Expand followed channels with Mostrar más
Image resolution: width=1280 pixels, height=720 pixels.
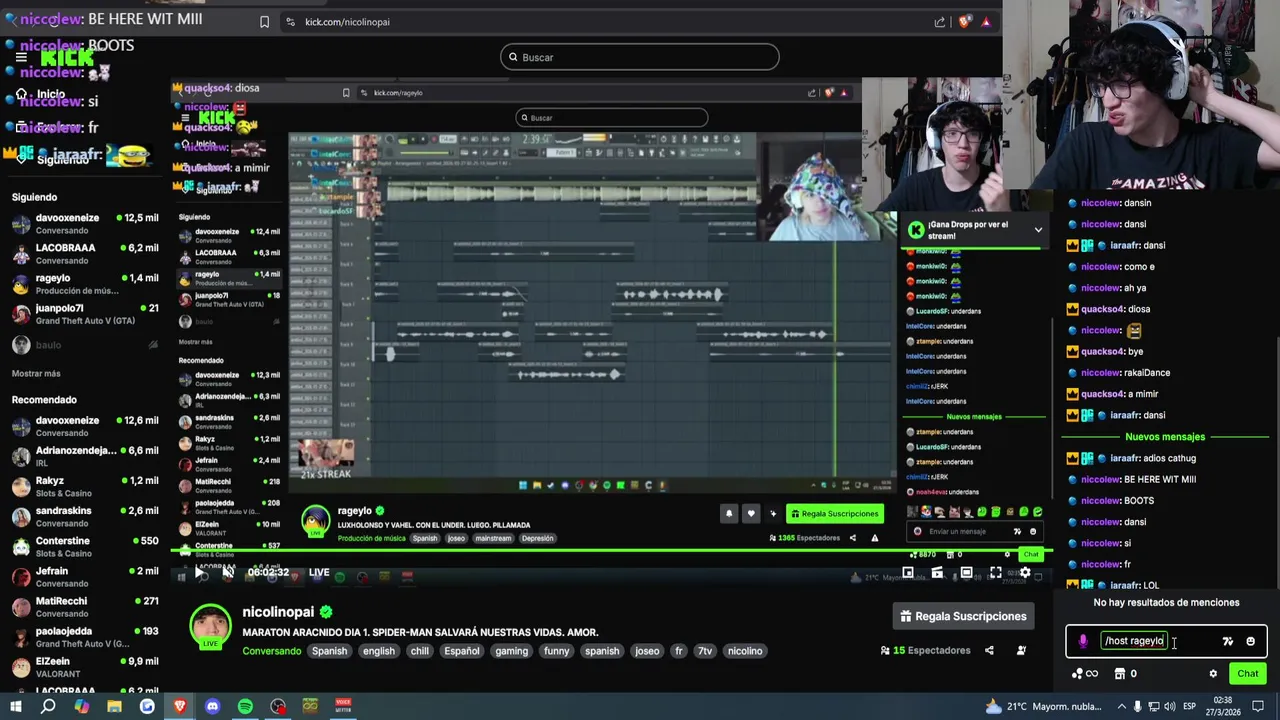click(36, 374)
